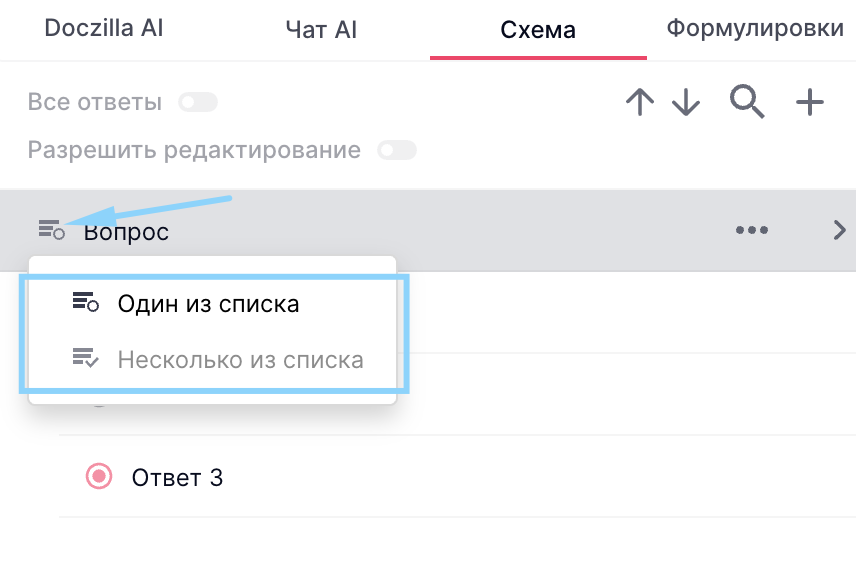Toggle the Все ответы switch

pyautogui.click(x=197, y=102)
